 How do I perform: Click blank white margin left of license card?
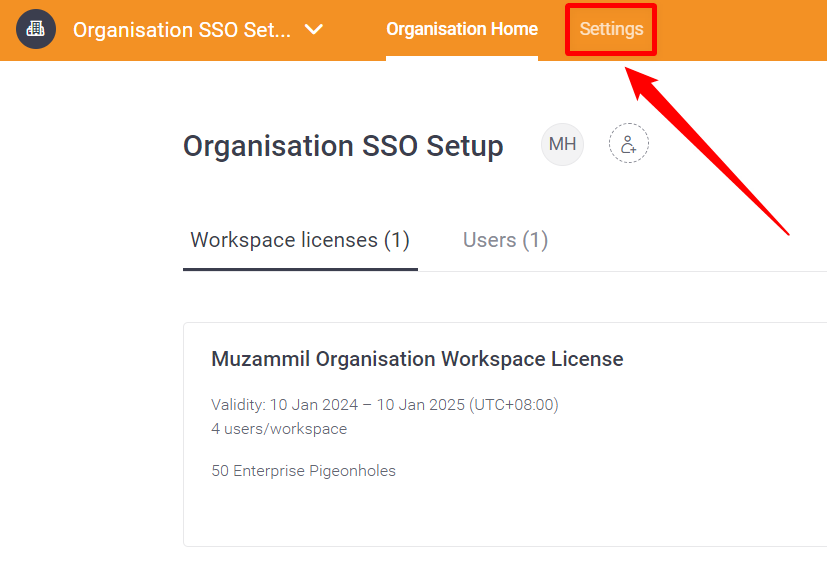(90, 430)
